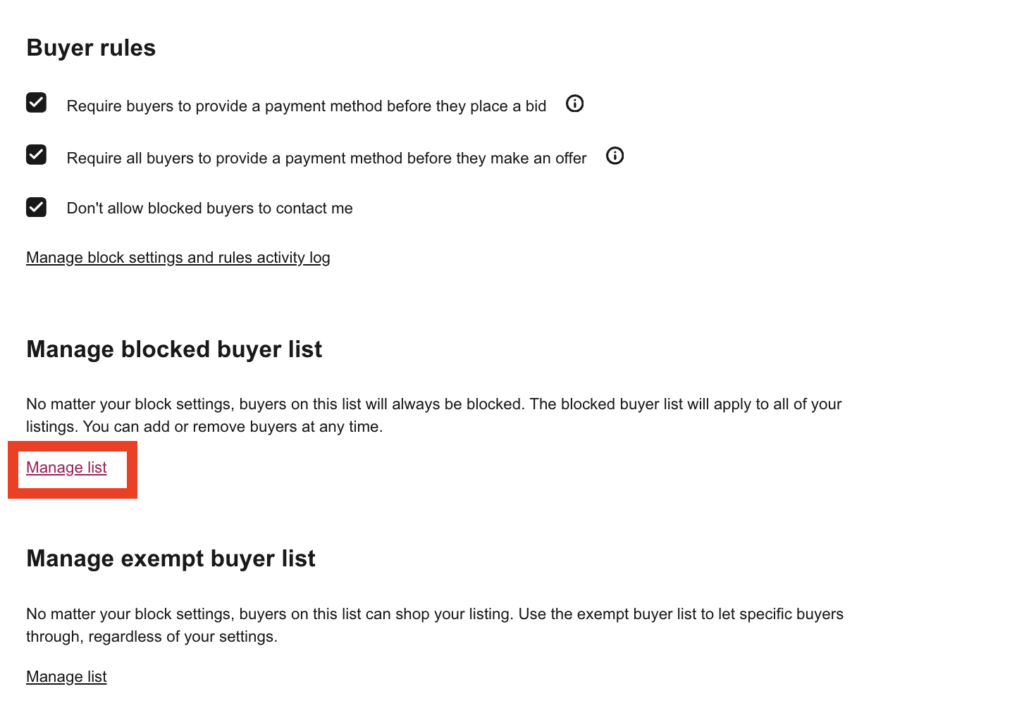
Task: Click "The blocked buyer list will apply" sentence
Action: click(686, 404)
